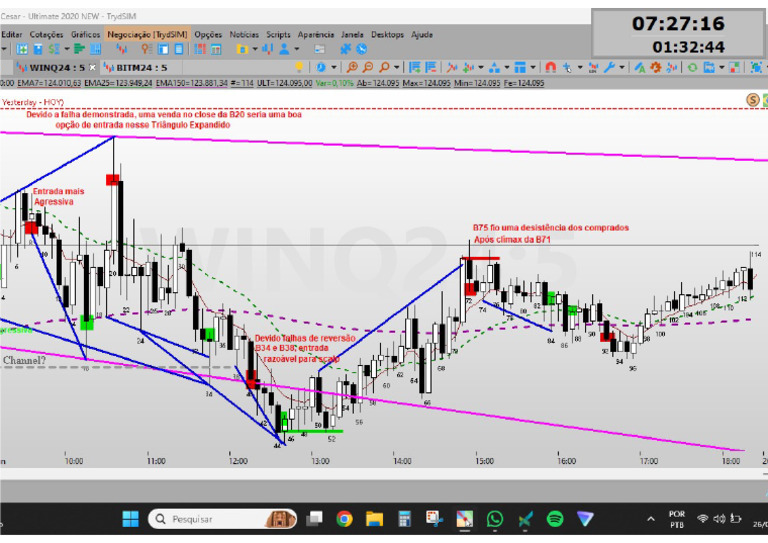This screenshot has height=543, width=768.
Task: Click the blue globe clock icon in main toolbar
Action: pyautogui.click(x=361, y=49)
